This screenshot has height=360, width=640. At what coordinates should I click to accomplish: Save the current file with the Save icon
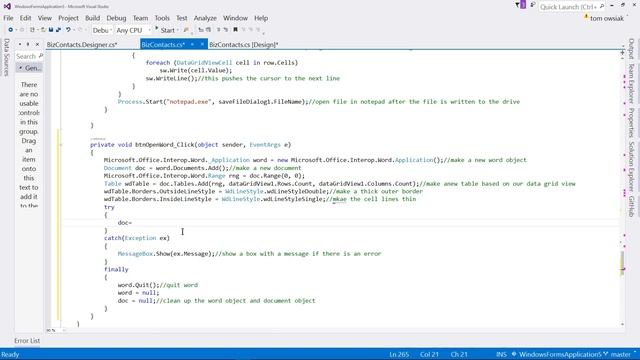click(x=51, y=30)
